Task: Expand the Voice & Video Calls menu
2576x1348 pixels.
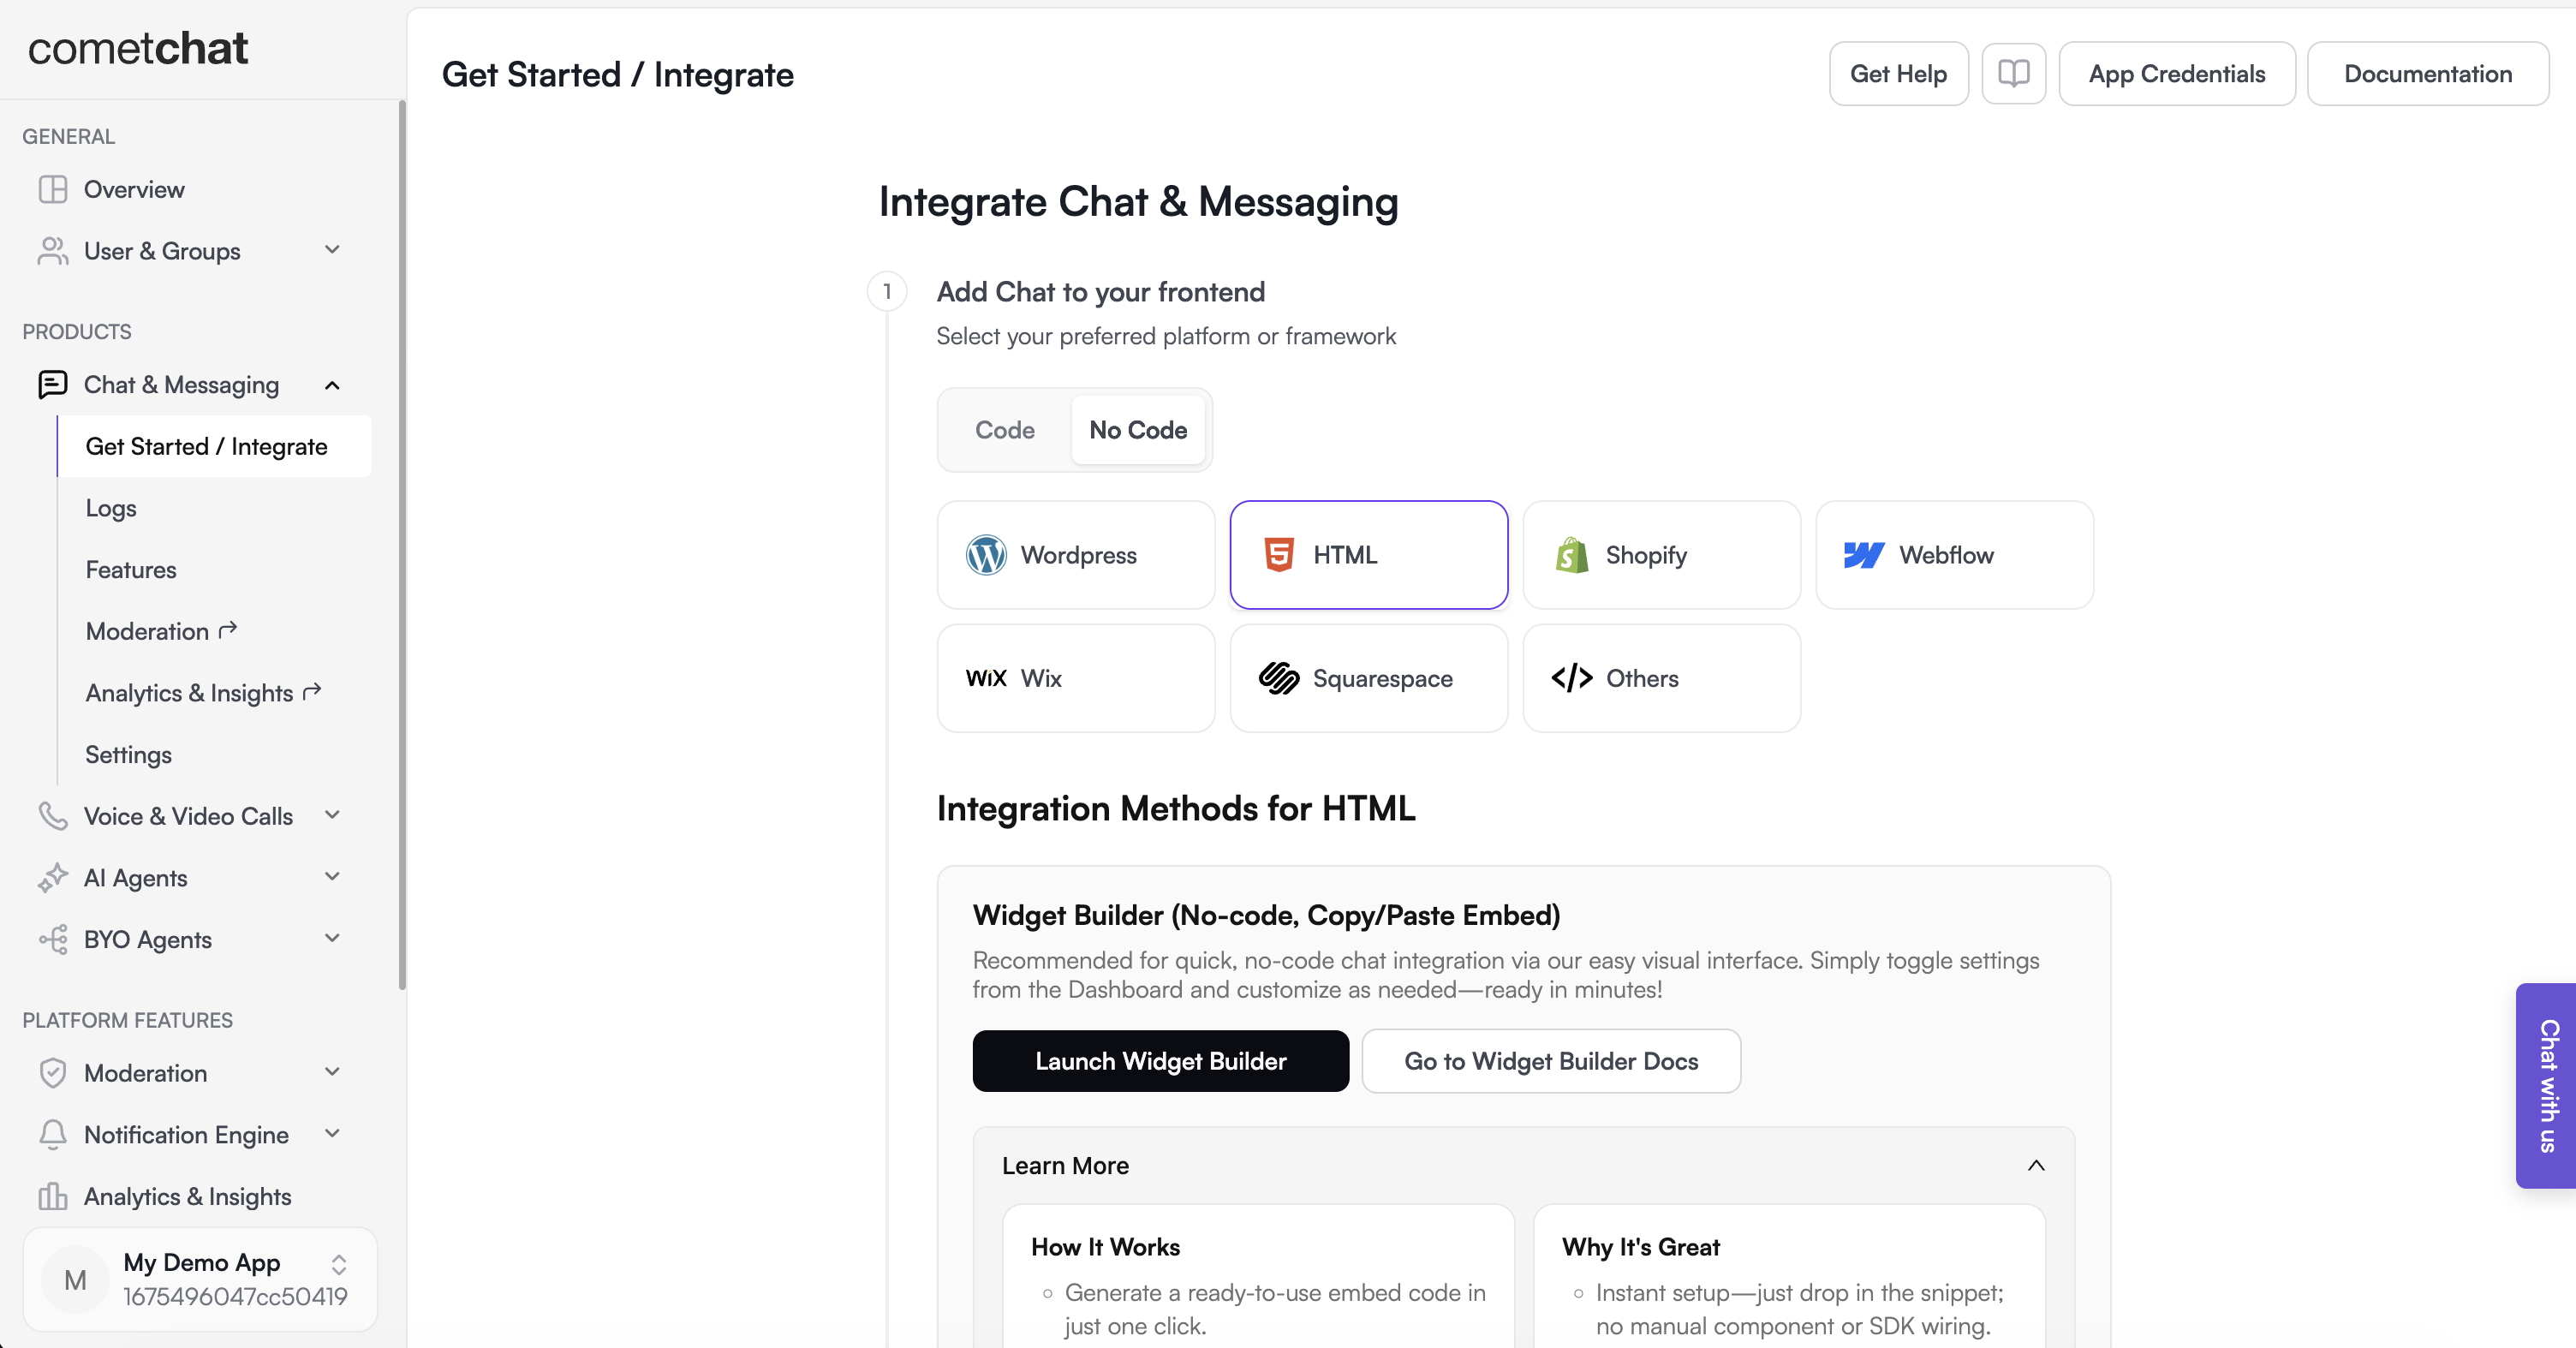Action: tap(190, 816)
